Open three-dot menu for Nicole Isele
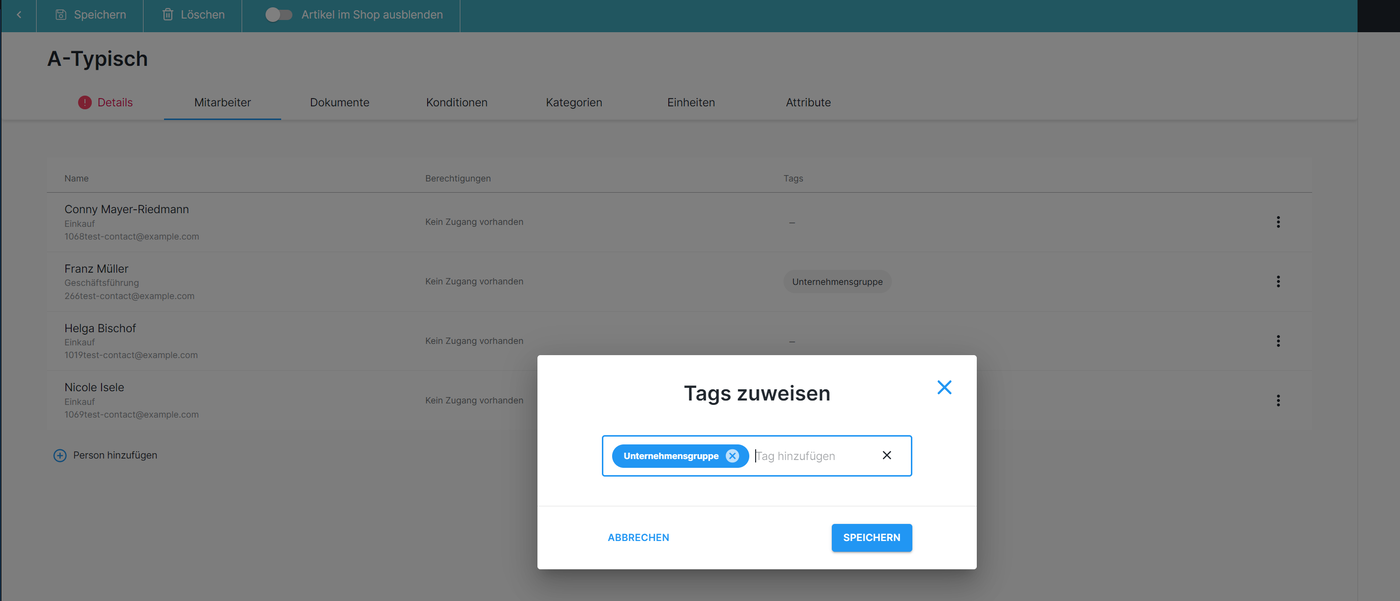 coord(1278,401)
